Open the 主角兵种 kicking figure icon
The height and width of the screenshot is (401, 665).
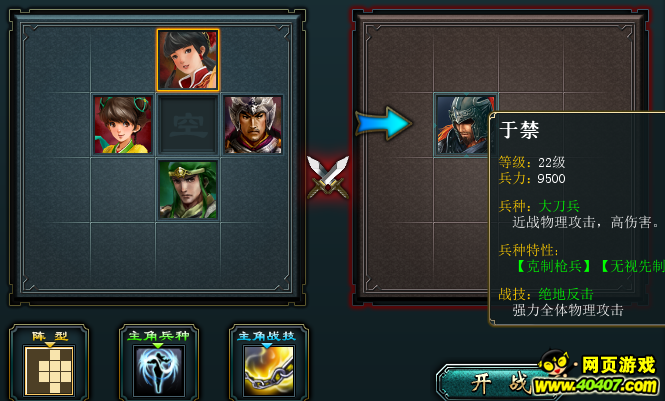pos(159,370)
